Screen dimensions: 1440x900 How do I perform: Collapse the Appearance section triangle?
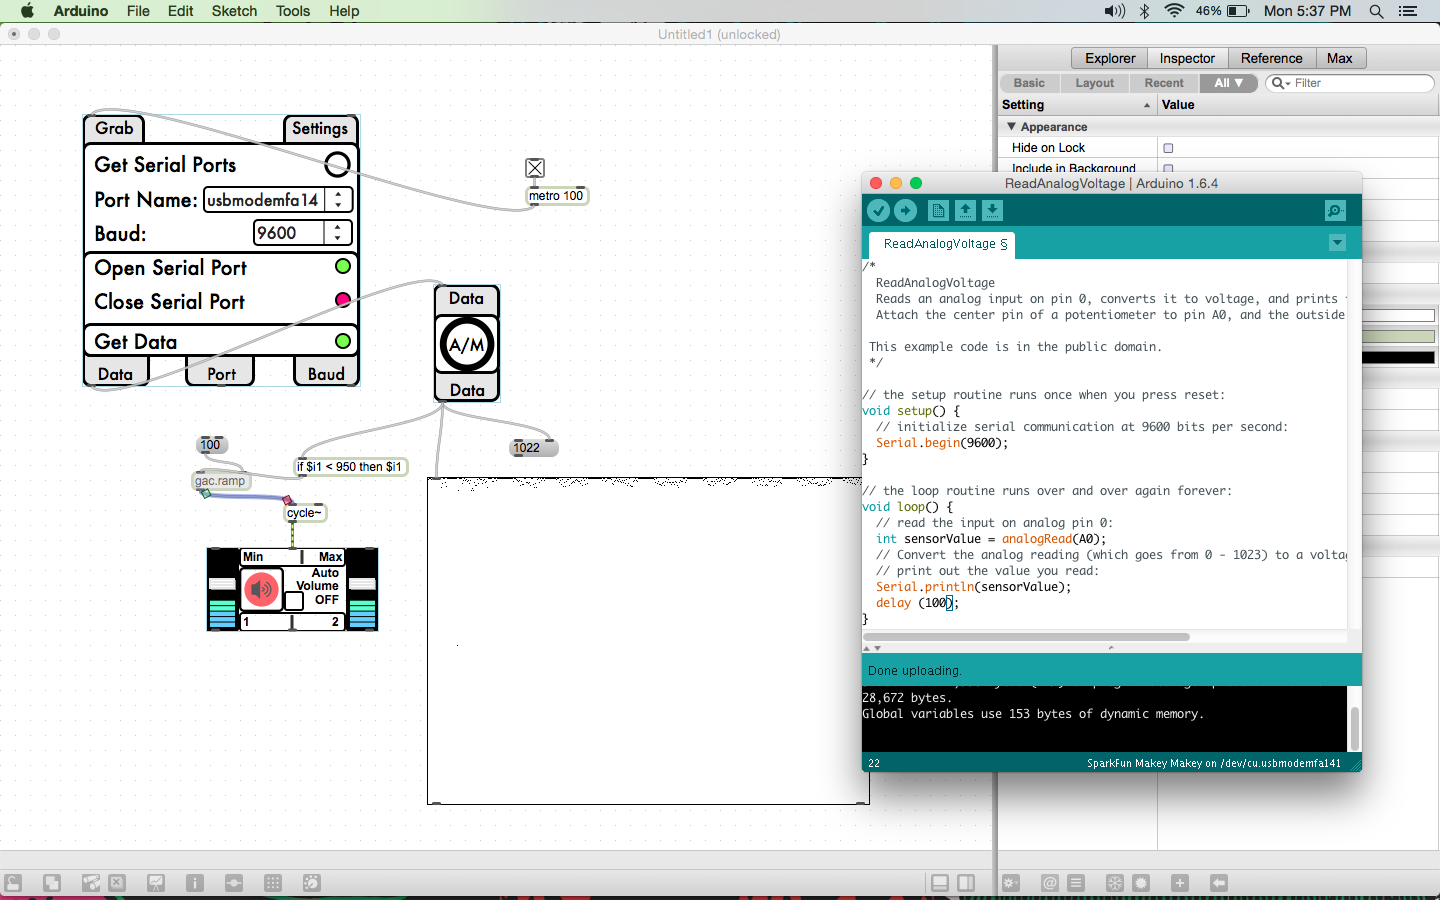tap(1011, 127)
